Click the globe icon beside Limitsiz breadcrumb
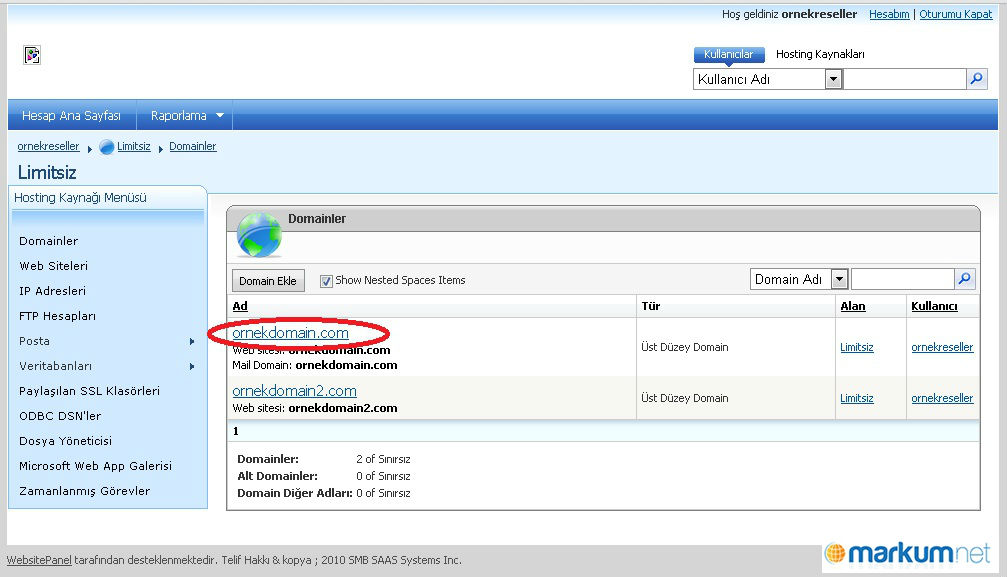Screen dimensions: 1007x577 107,147
